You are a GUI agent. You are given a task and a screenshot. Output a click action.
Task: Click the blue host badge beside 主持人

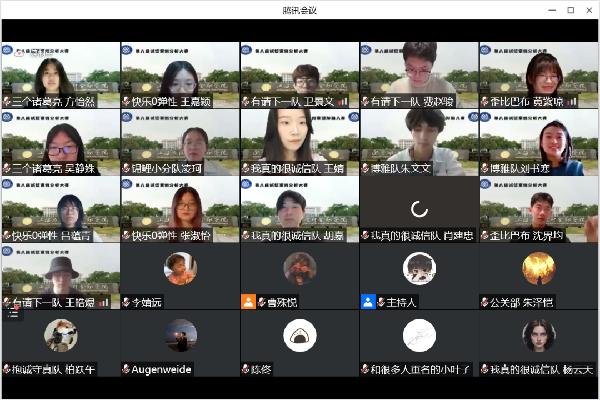368,301
